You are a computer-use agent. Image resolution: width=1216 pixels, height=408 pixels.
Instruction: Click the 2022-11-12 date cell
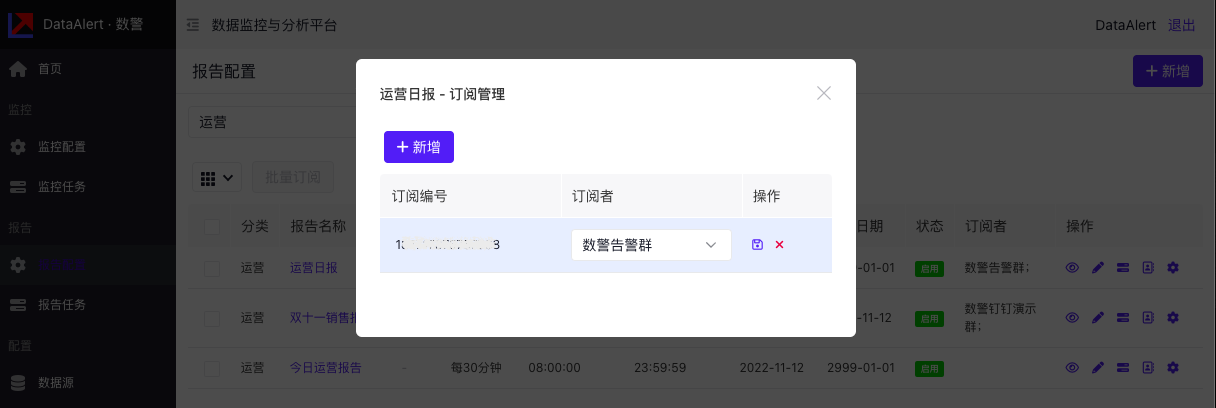pos(772,368)
